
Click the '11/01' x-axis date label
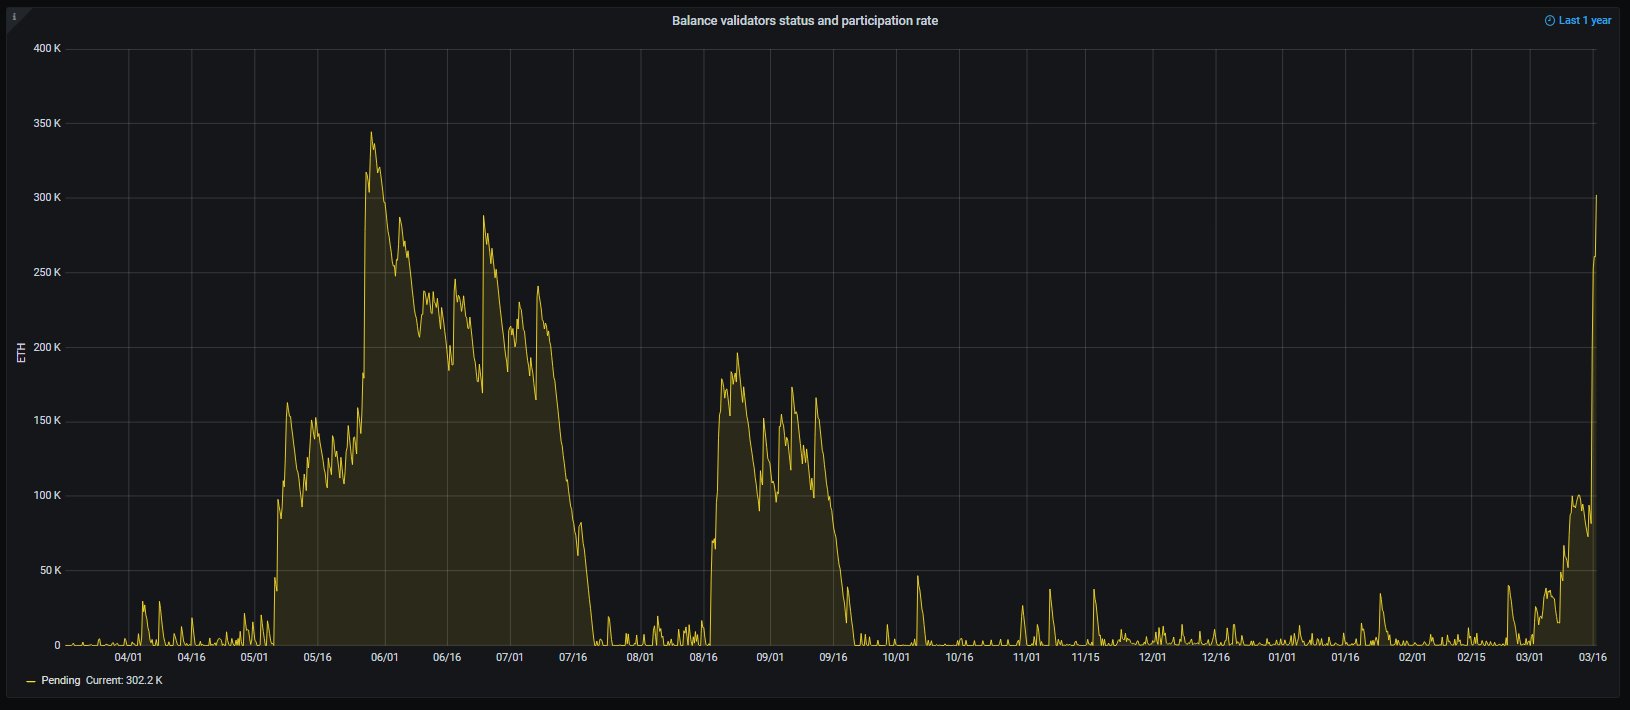point(1026,658)
